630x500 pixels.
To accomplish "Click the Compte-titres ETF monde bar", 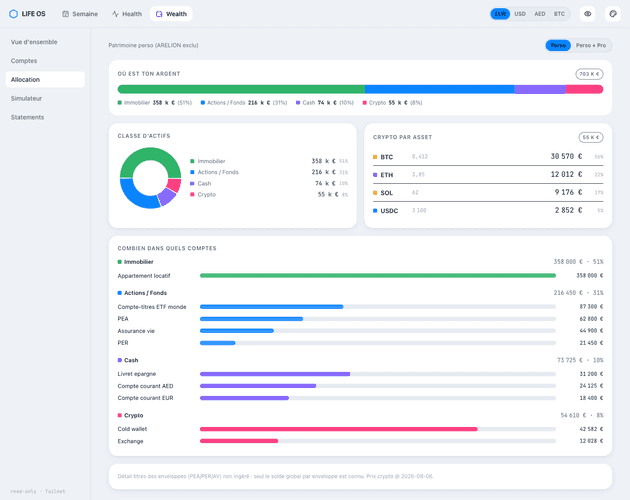I will point(378,307).
